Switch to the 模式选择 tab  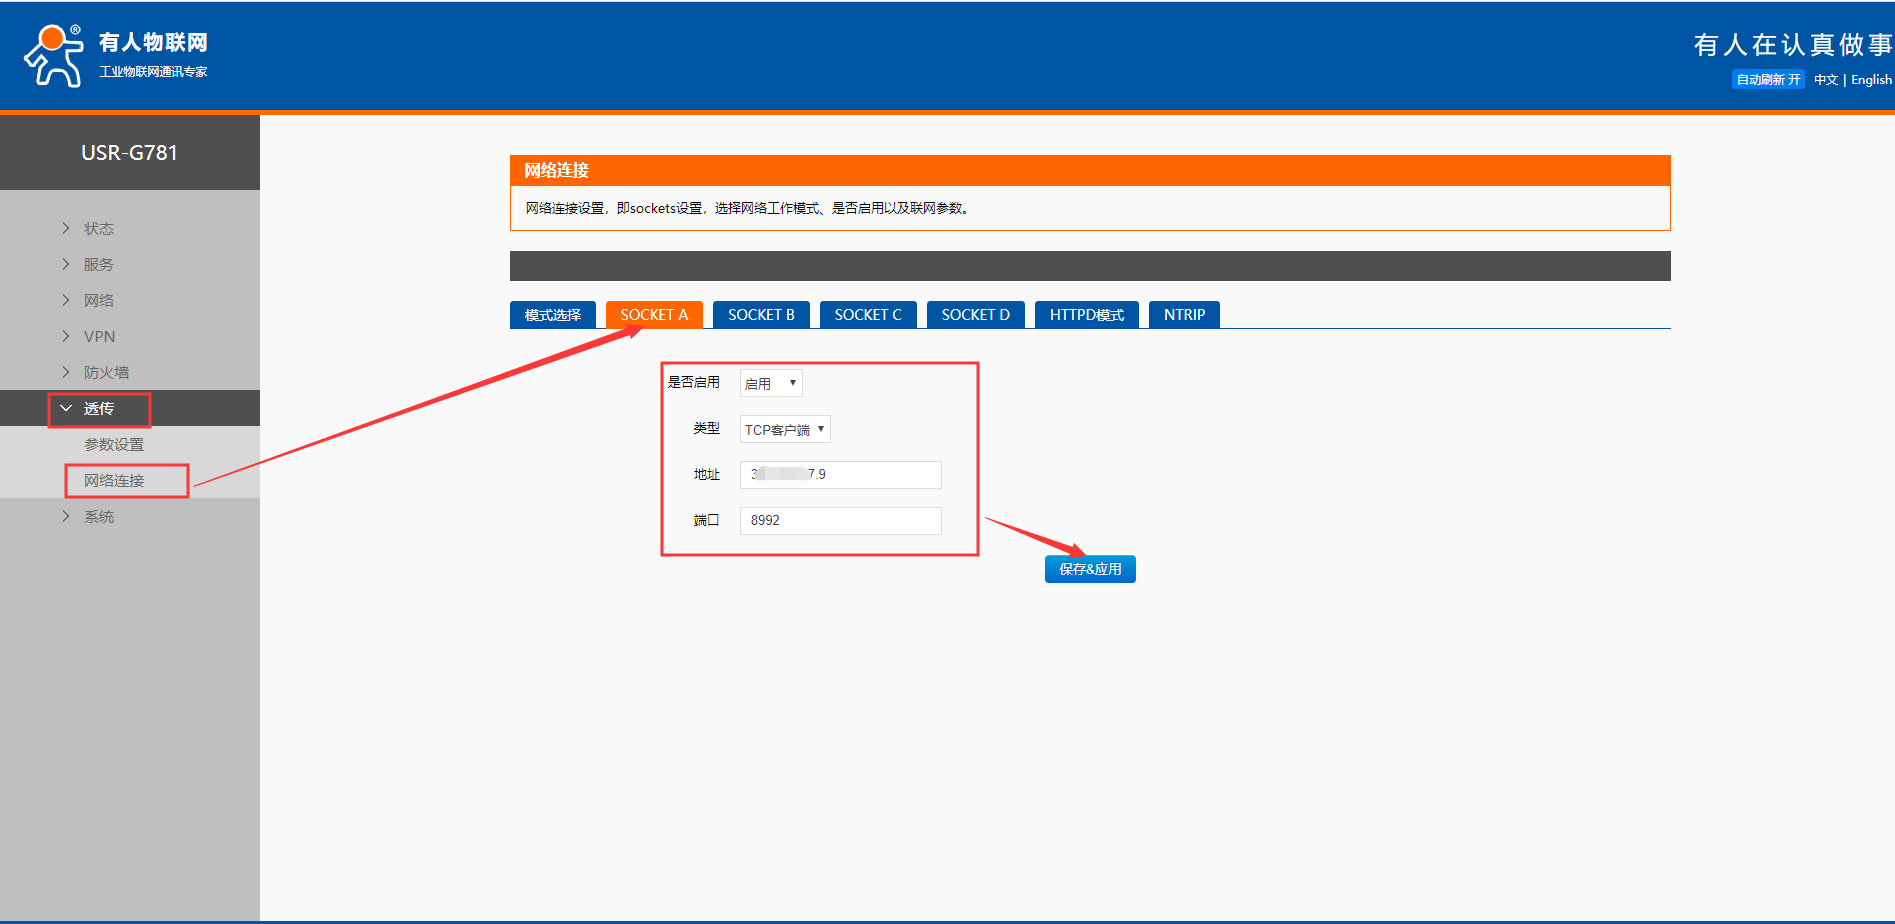tap(552, 315)
